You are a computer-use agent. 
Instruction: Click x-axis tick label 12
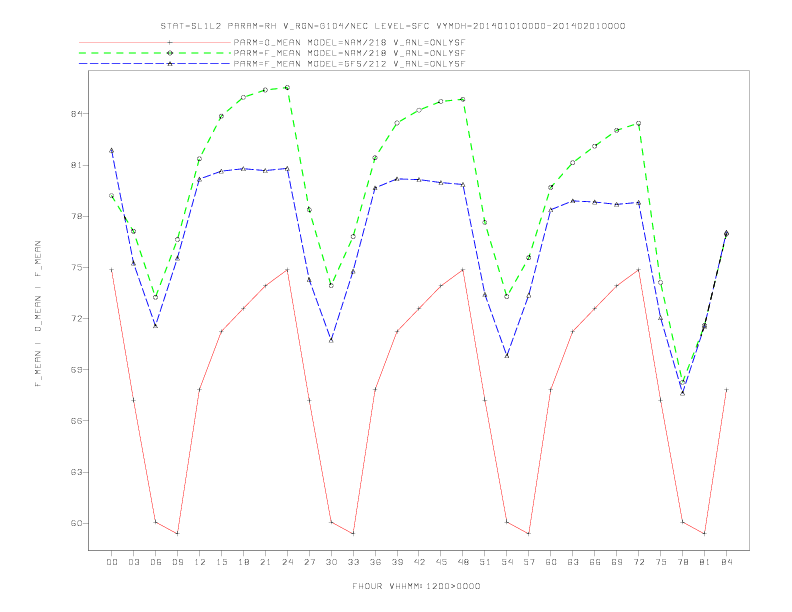pos(200,562)
